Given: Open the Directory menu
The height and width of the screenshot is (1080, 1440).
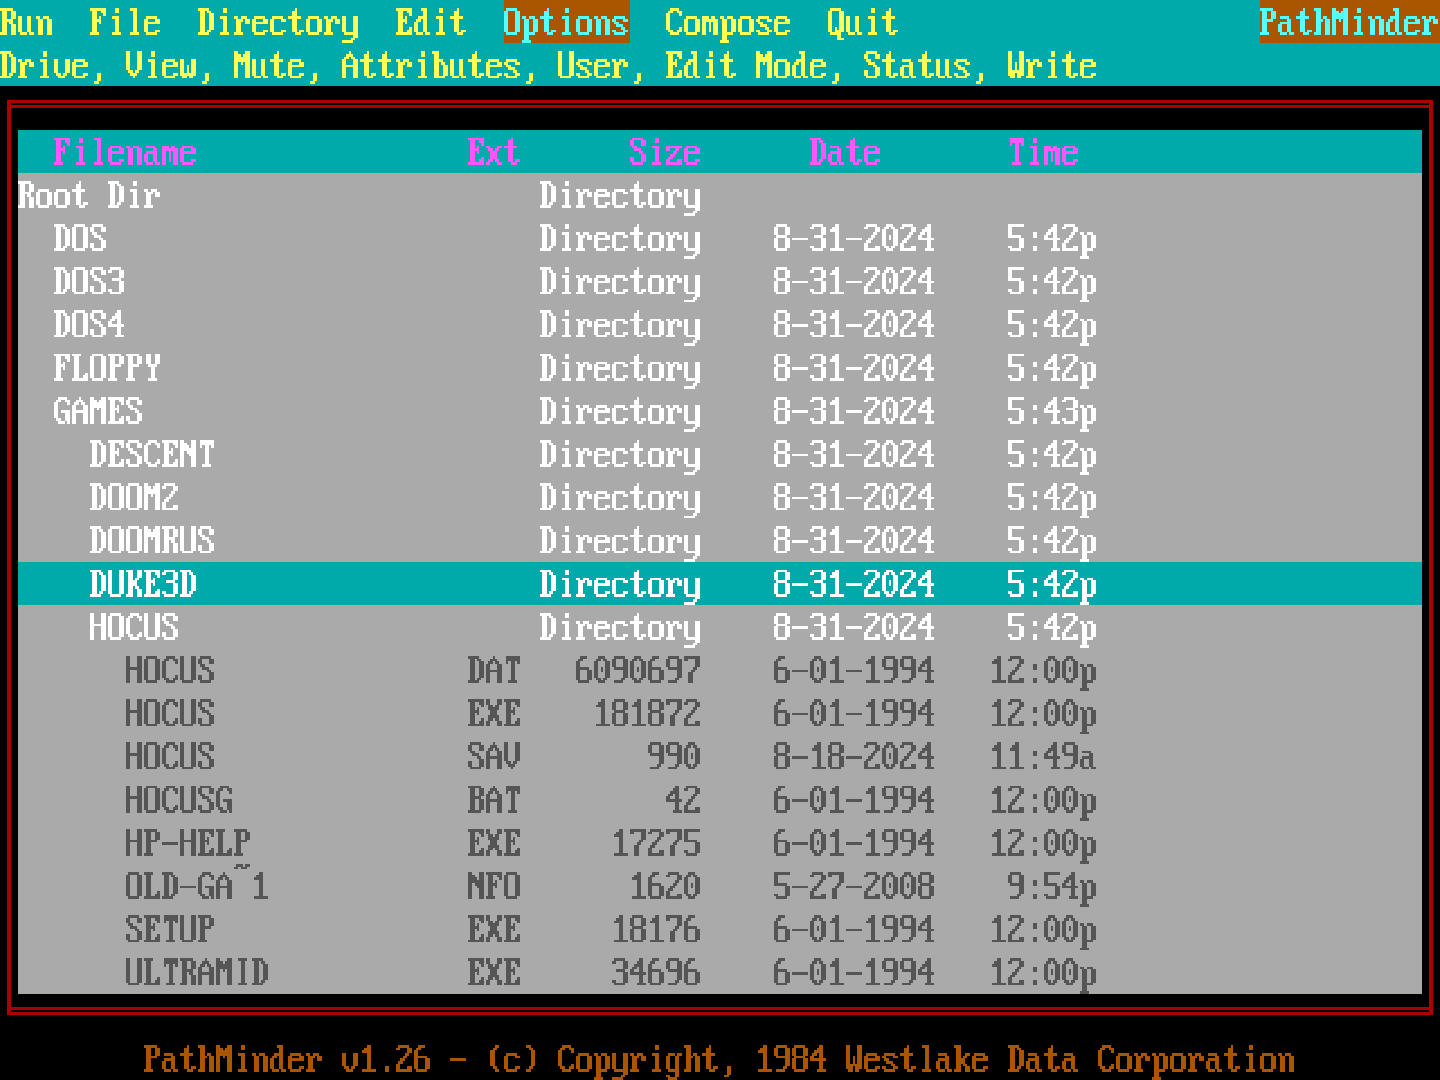Looking at the screenshot, I should (x=278, y=22).
